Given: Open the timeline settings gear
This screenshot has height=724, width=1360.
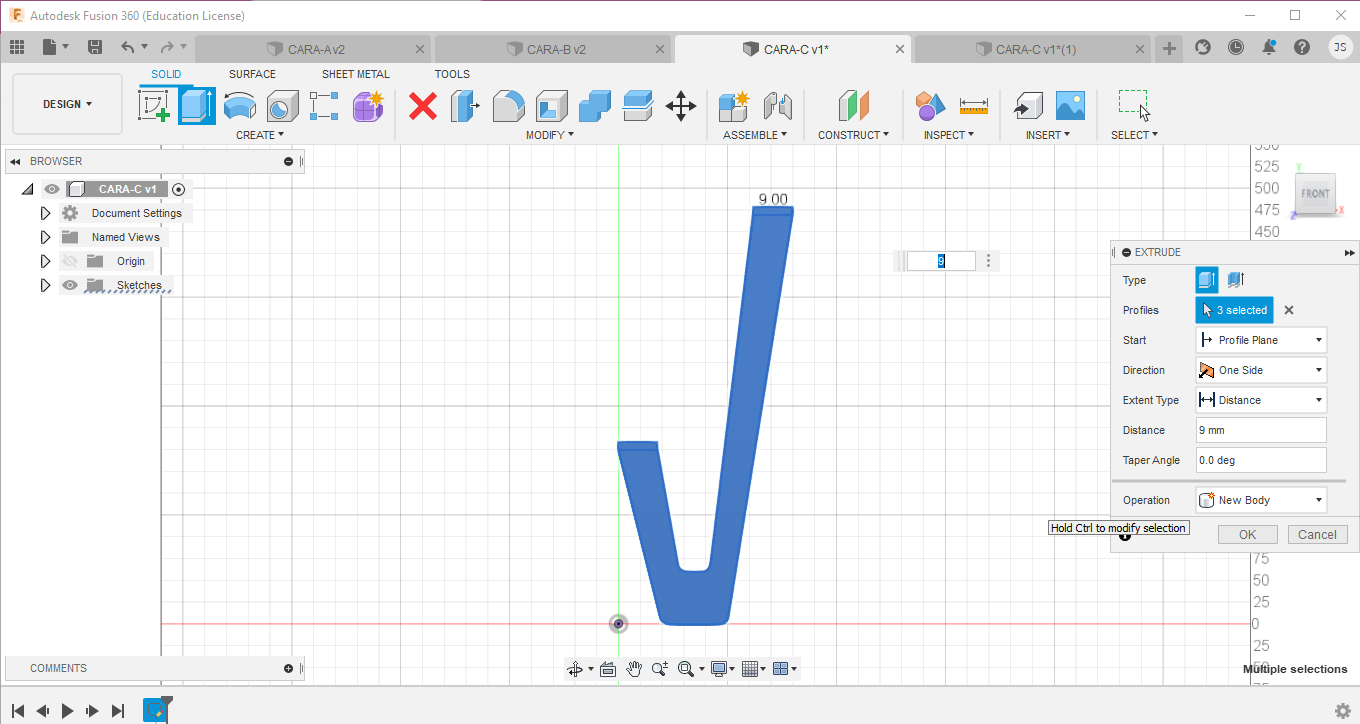Looking at the screenshot, I should coord(1343,711).
